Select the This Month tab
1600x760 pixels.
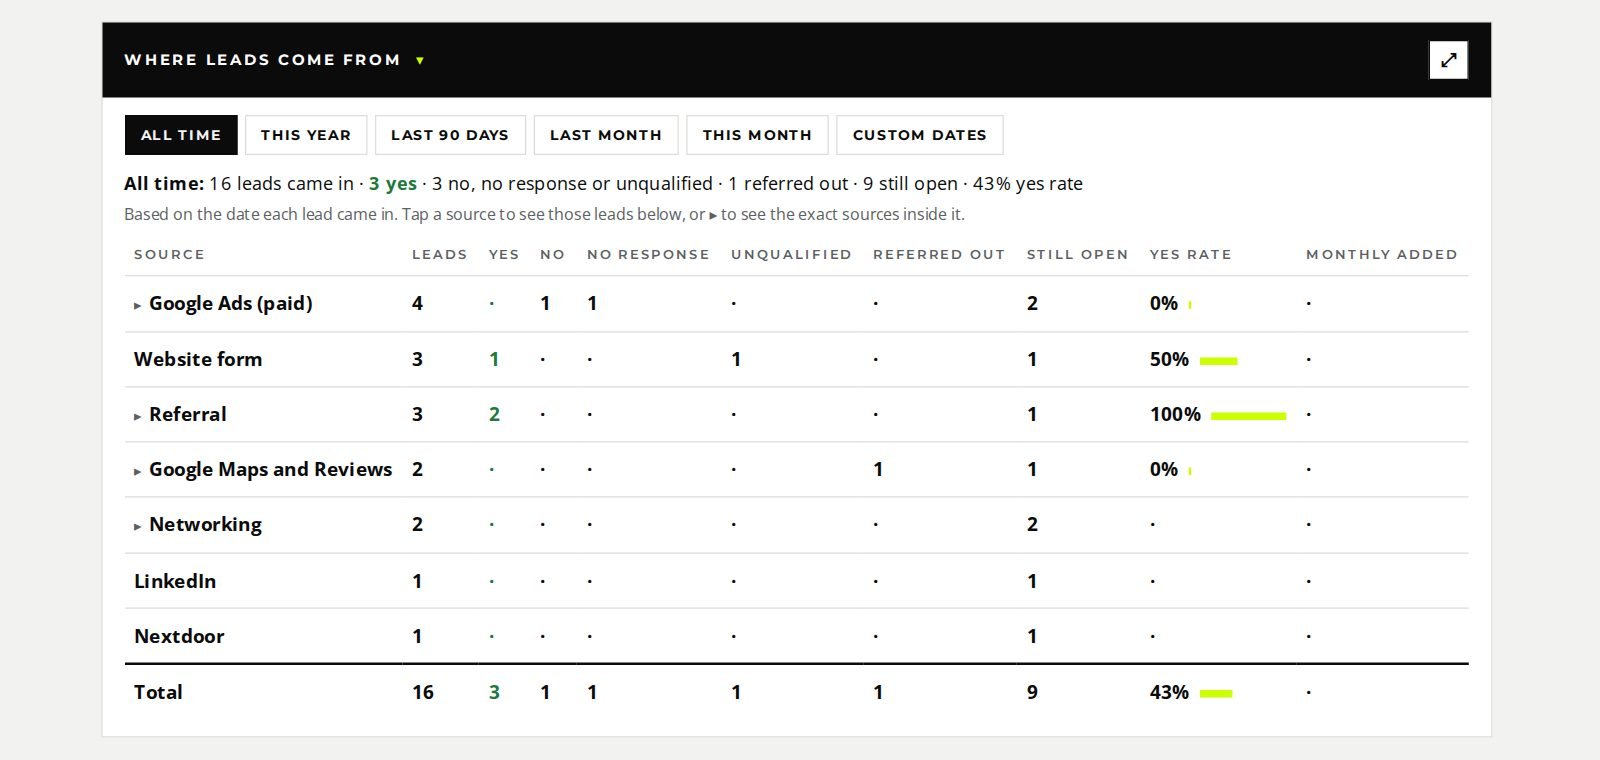point(757,135)
